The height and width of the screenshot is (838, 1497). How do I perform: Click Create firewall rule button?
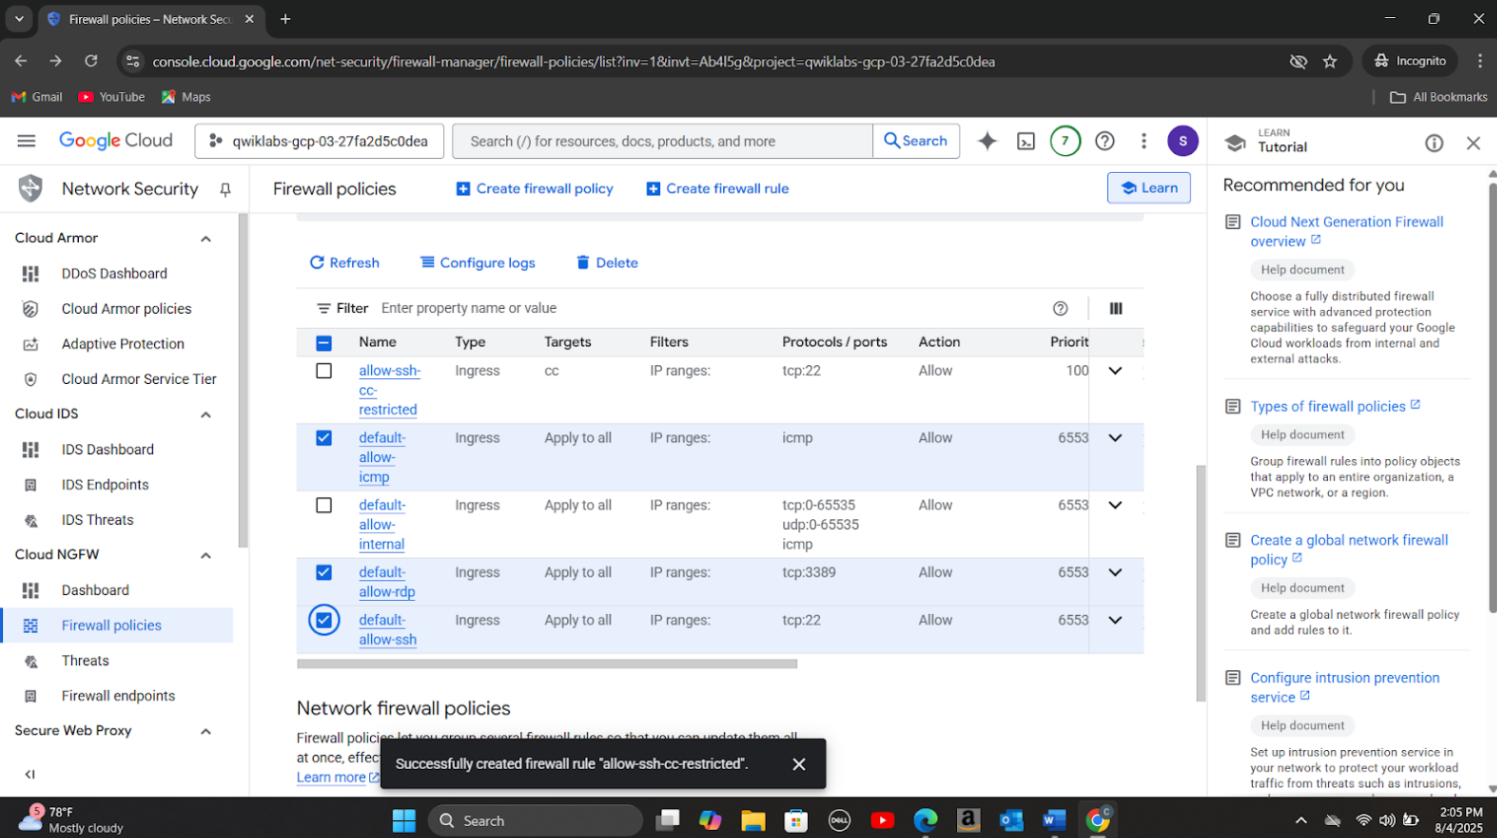(x=717, y=189)
